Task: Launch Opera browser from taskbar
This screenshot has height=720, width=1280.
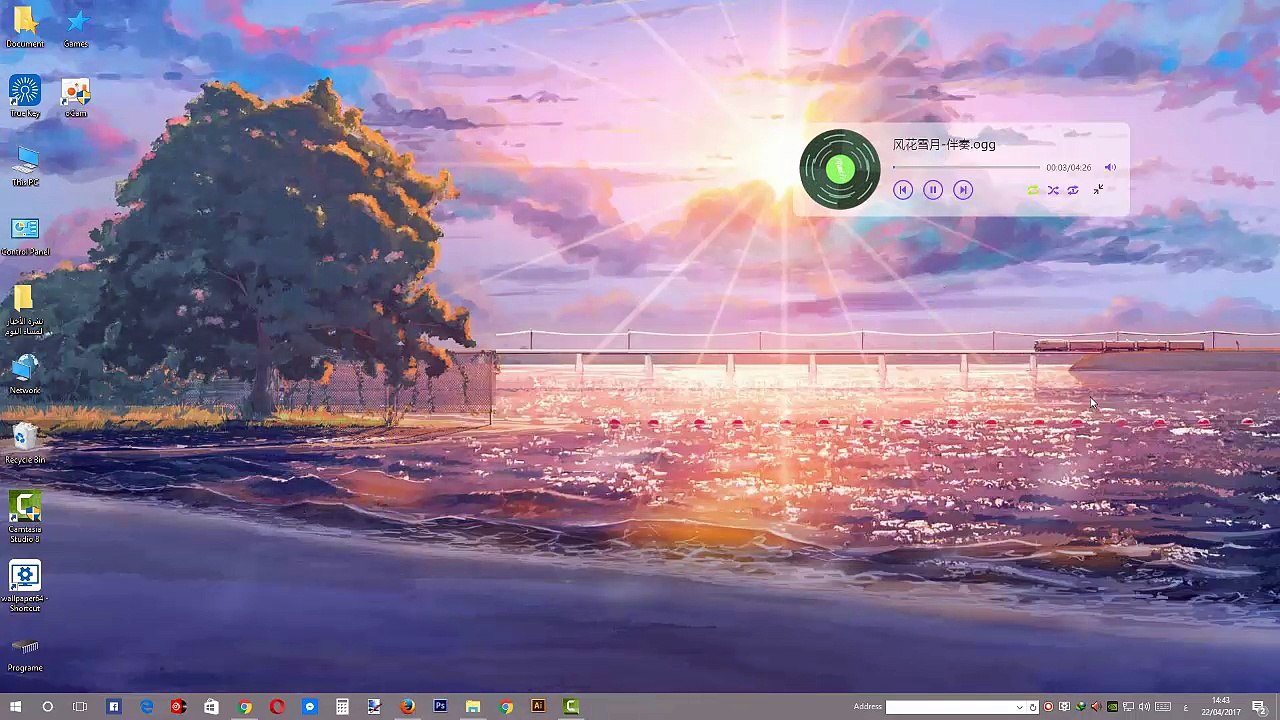Action: (x=277, y=707)
